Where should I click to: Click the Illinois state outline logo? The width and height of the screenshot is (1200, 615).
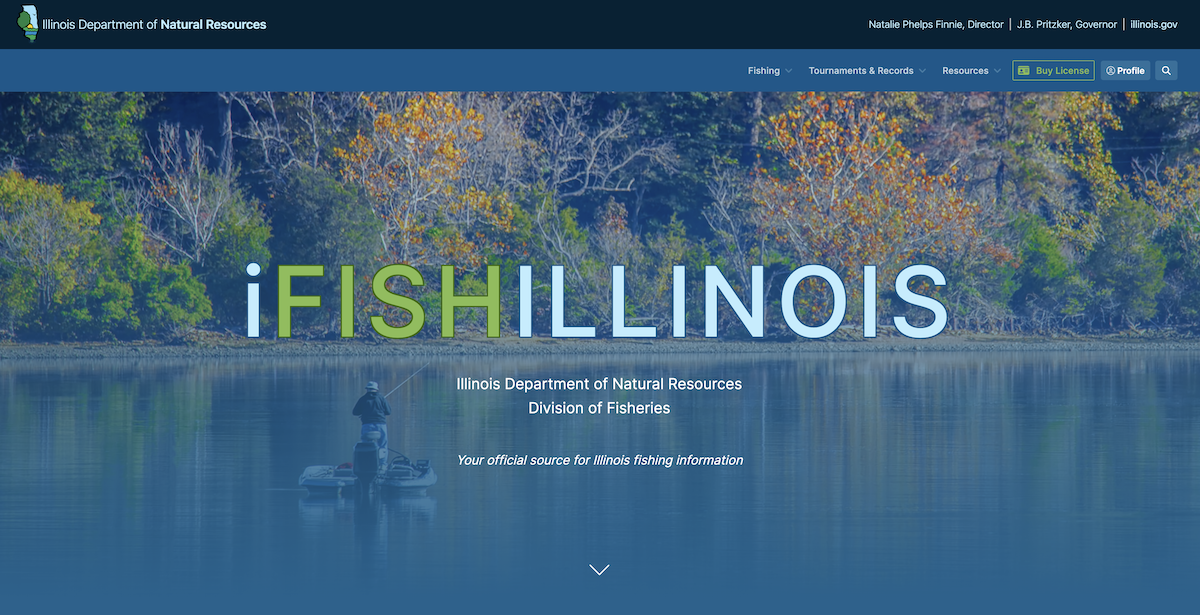pyautogui.click(x=28, y=24)
